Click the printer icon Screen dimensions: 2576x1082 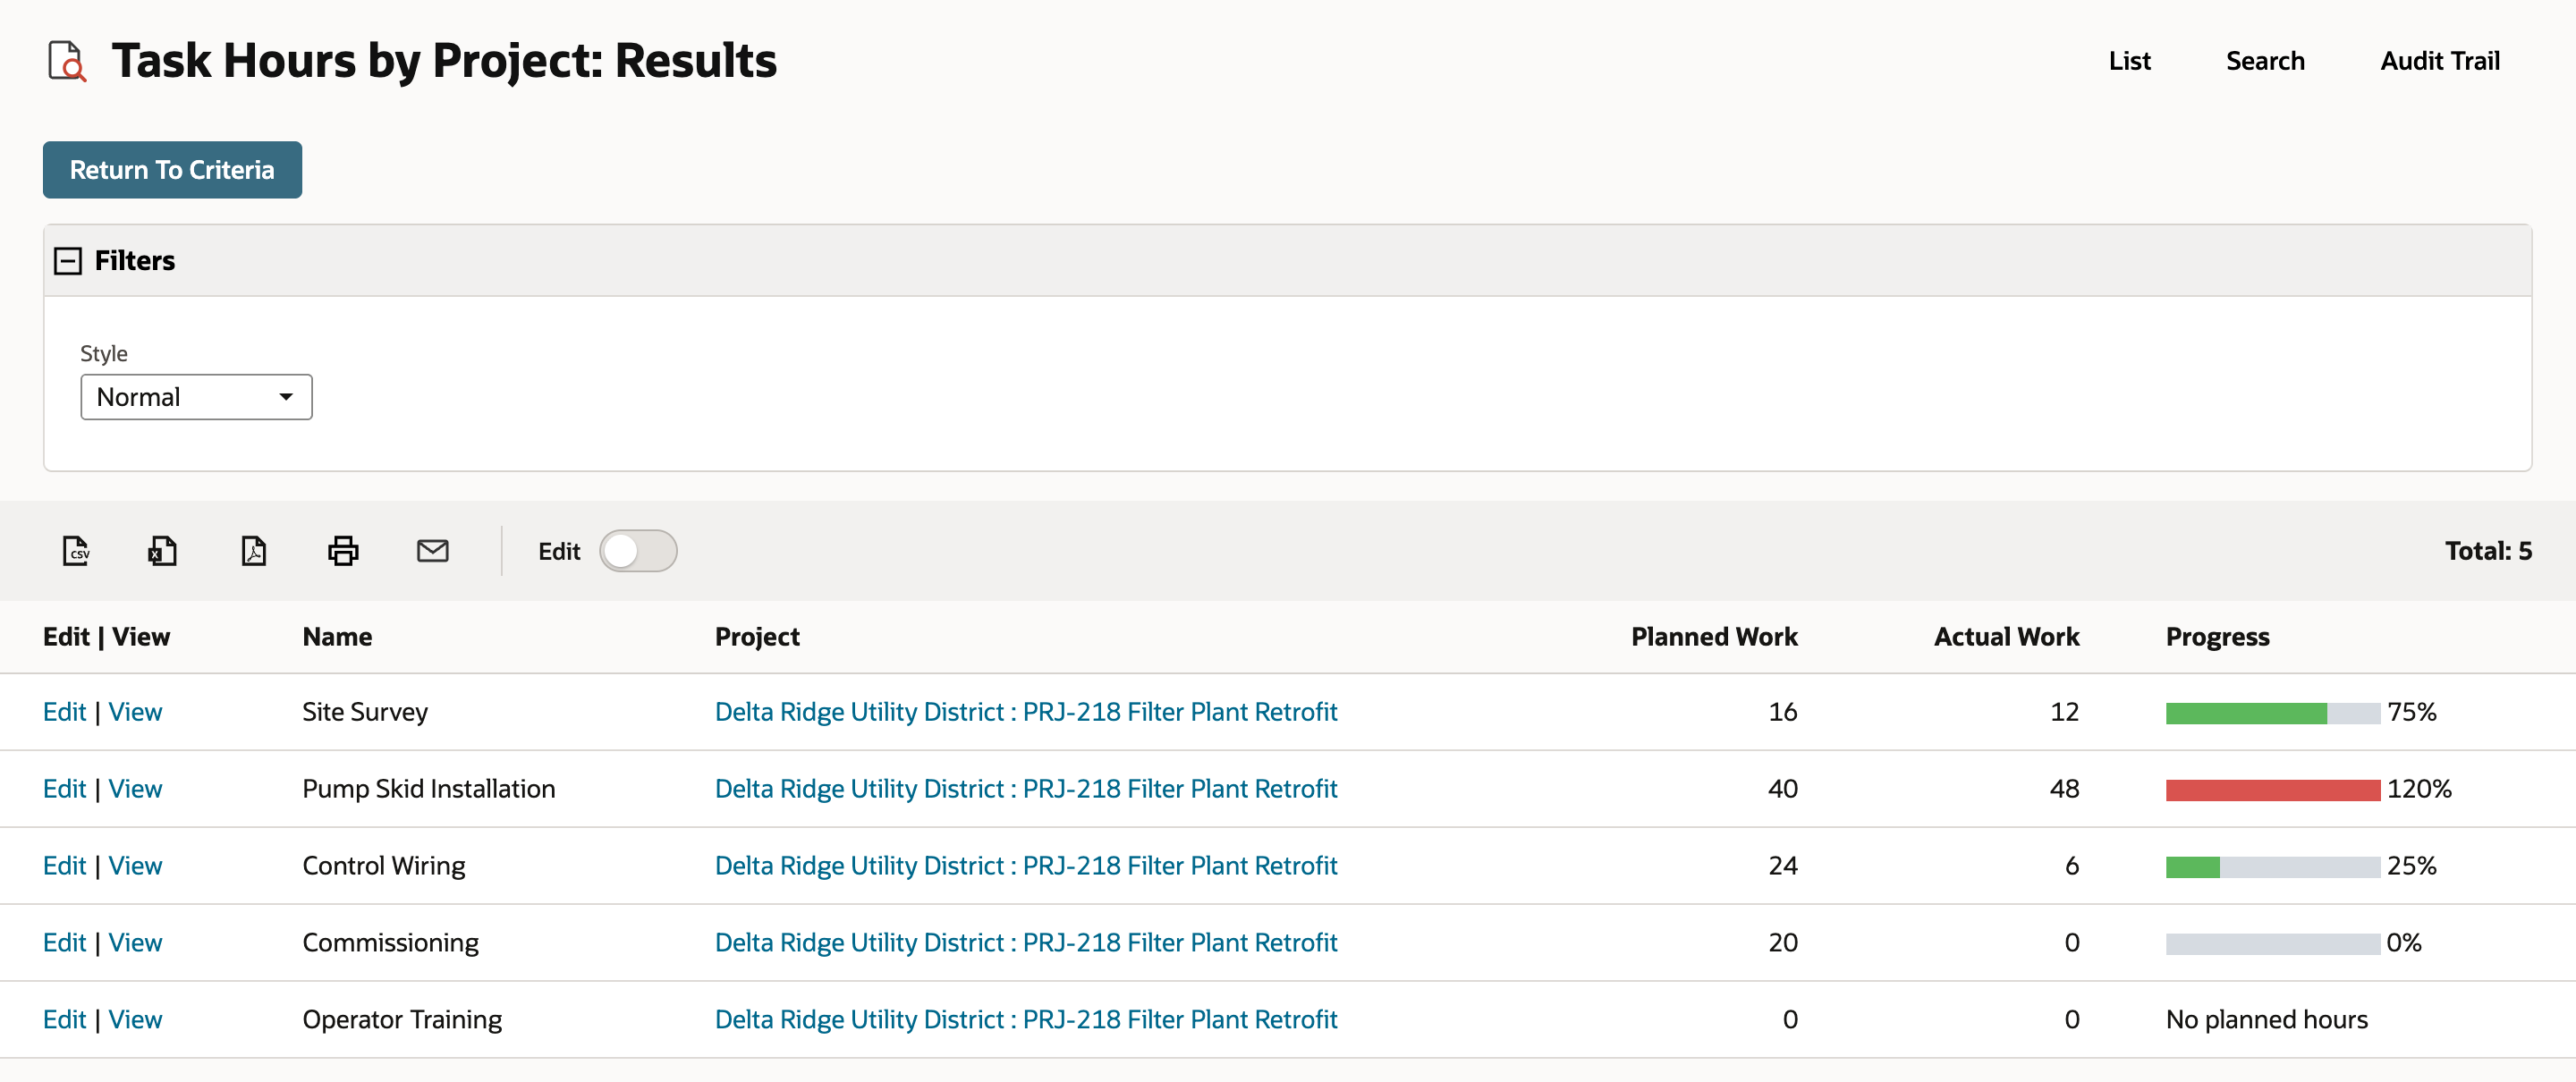pos(343,551)
